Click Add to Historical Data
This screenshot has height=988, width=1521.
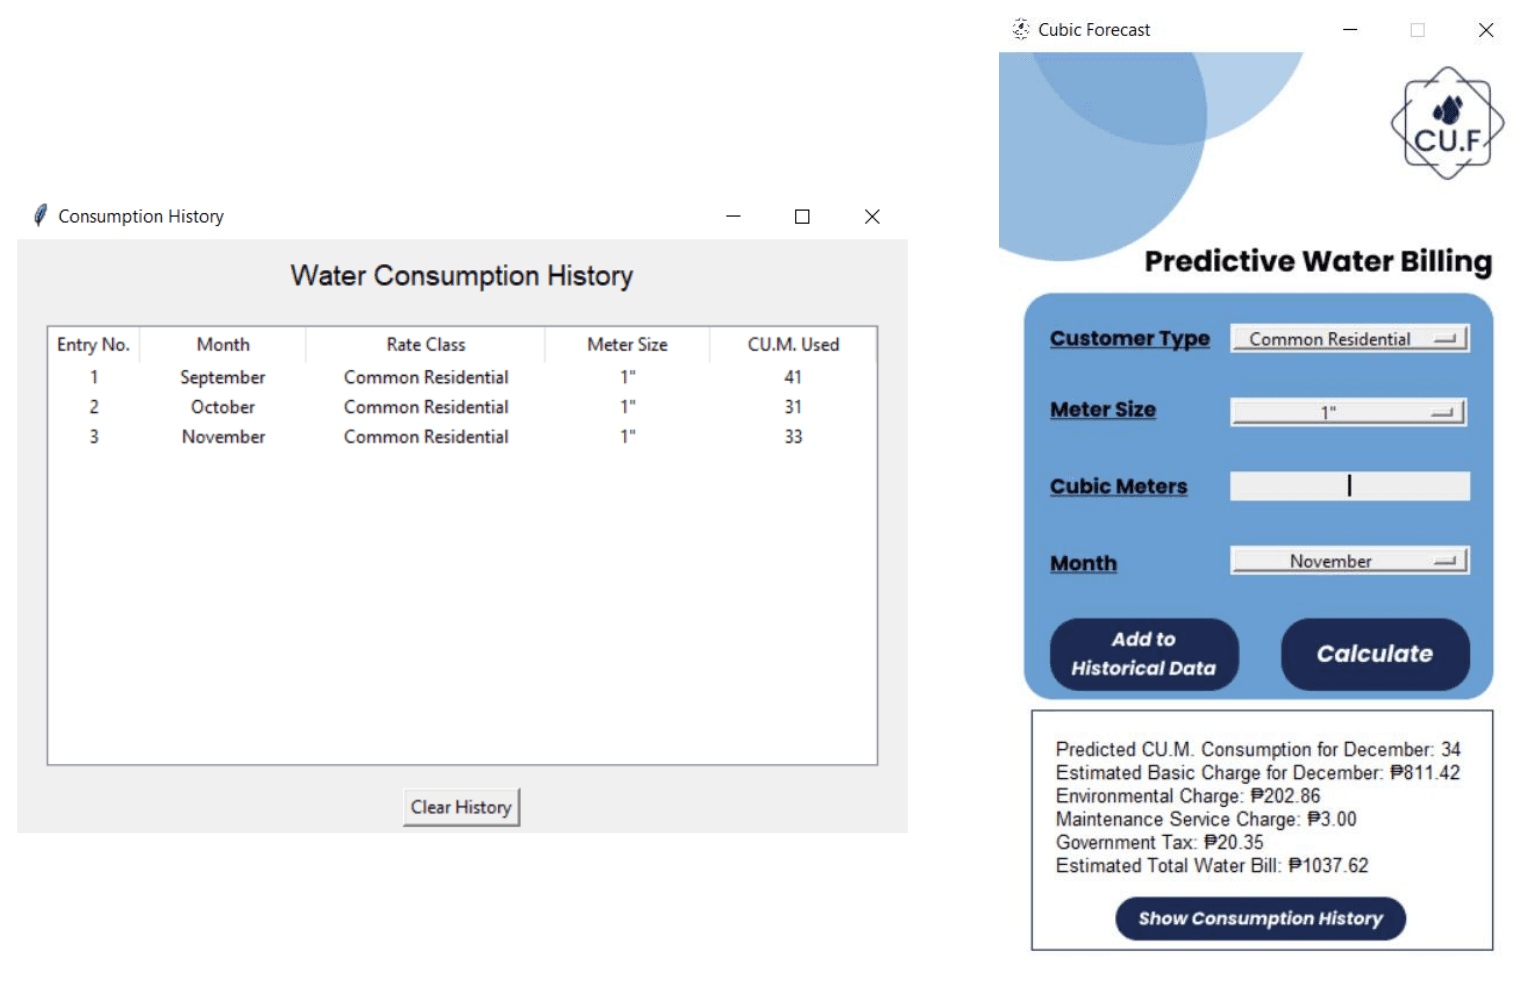tap(1144, 654)
